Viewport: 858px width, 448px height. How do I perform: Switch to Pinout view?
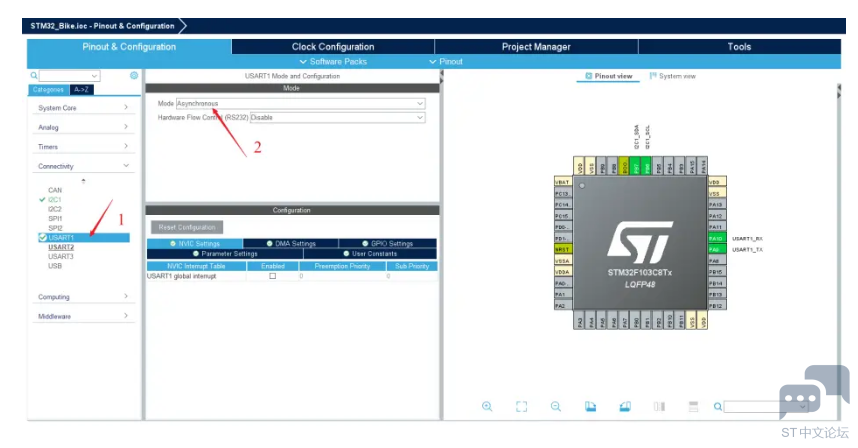[x=608, y=76]
